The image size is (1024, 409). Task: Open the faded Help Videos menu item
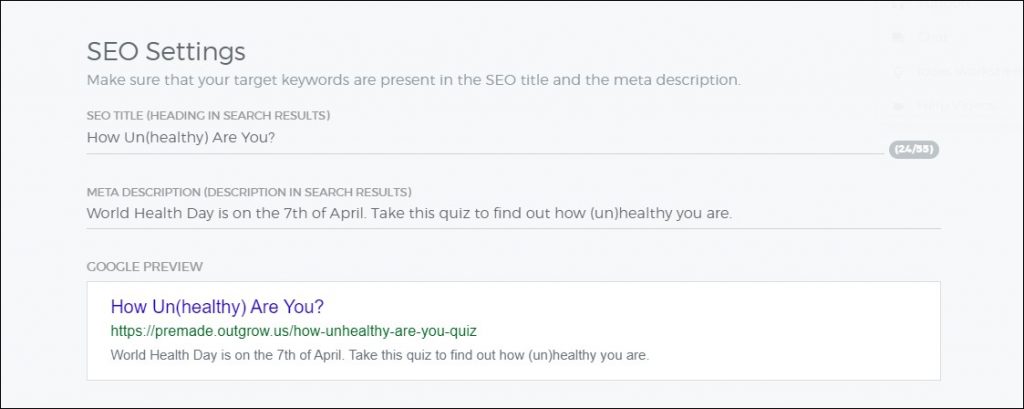pyautogui.click(x=953, y=105)
